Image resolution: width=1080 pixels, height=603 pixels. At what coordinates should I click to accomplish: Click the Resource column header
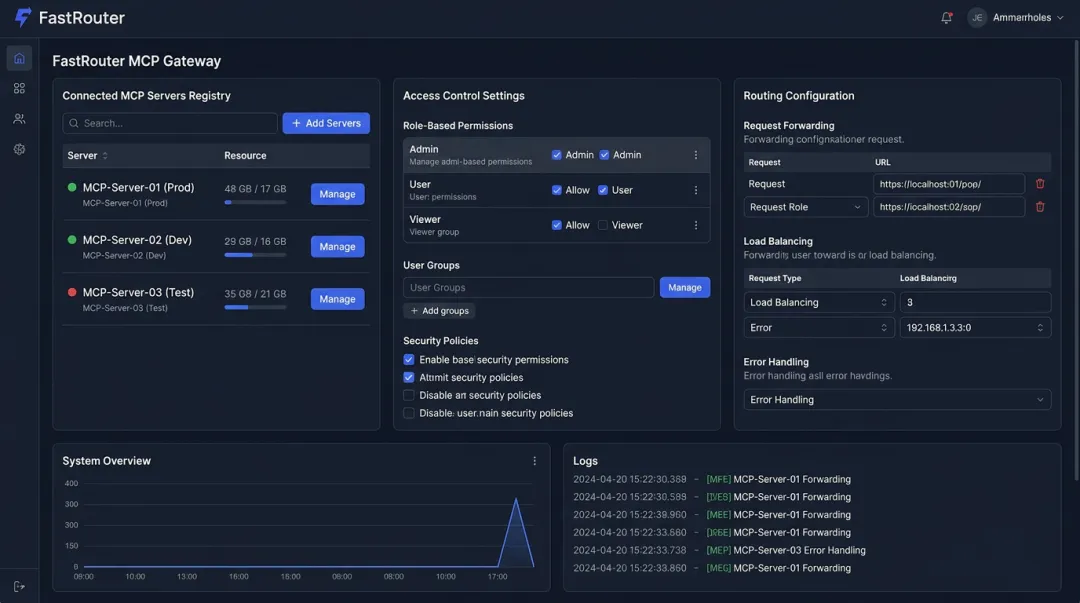click(245, 156)
